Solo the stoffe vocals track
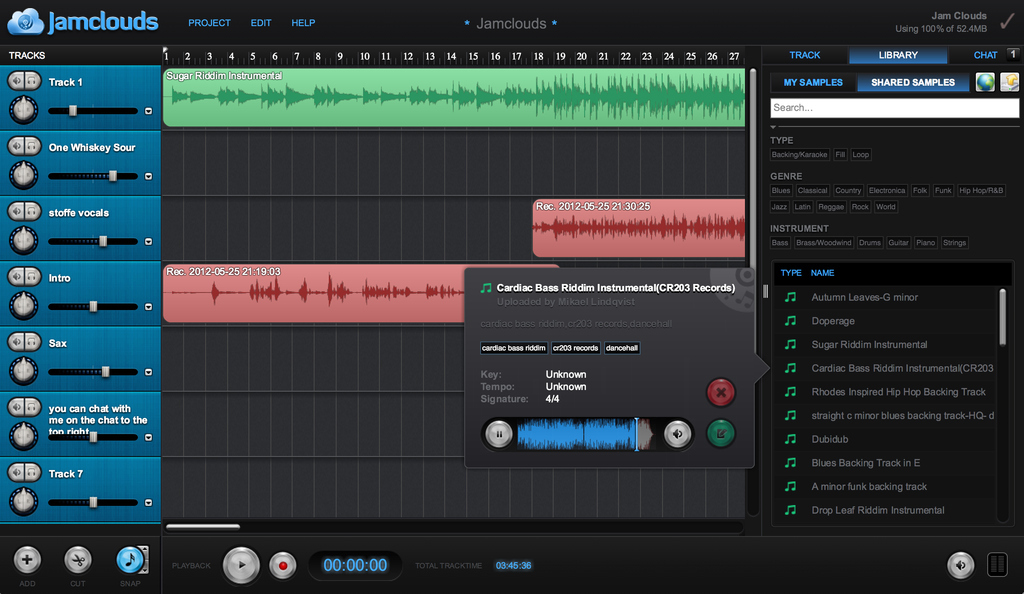 click(32, 211)
